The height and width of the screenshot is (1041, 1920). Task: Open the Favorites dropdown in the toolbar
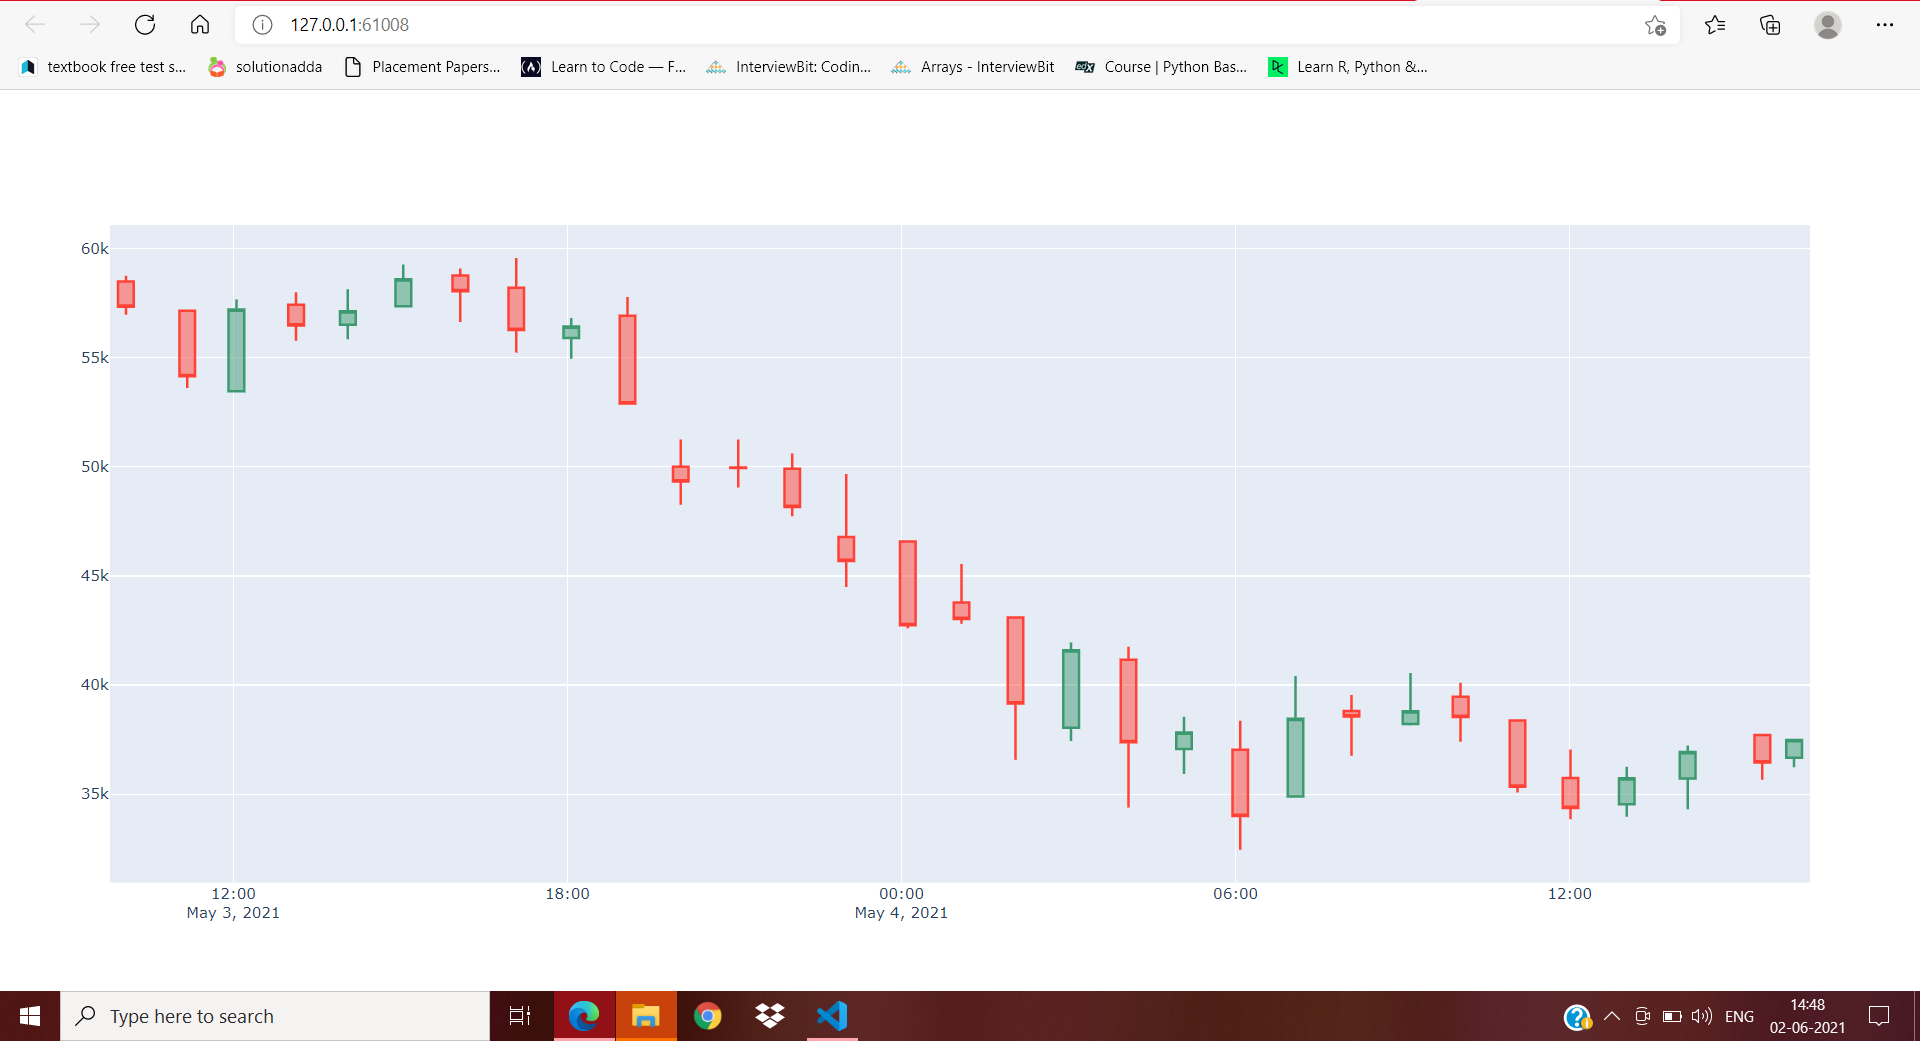point(1715,25)
